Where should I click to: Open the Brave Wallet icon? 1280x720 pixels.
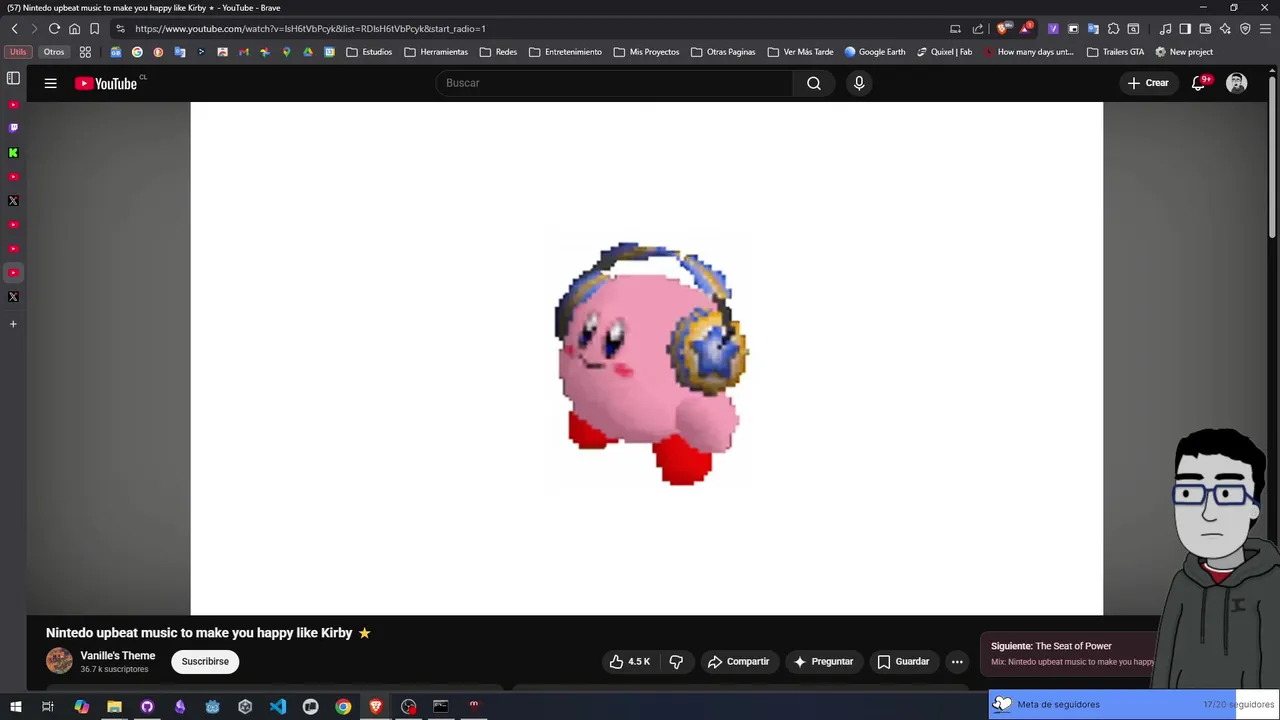(x=1205, y=29)
